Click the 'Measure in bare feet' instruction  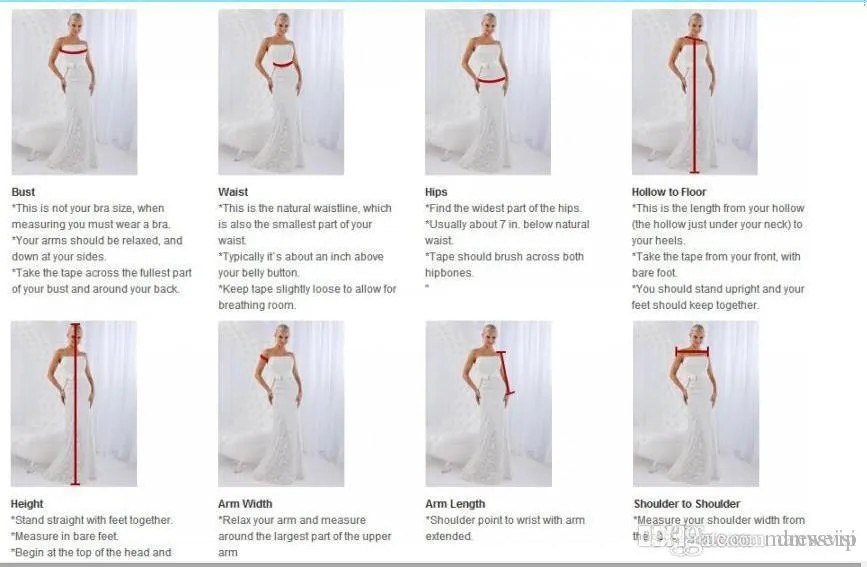64,536
